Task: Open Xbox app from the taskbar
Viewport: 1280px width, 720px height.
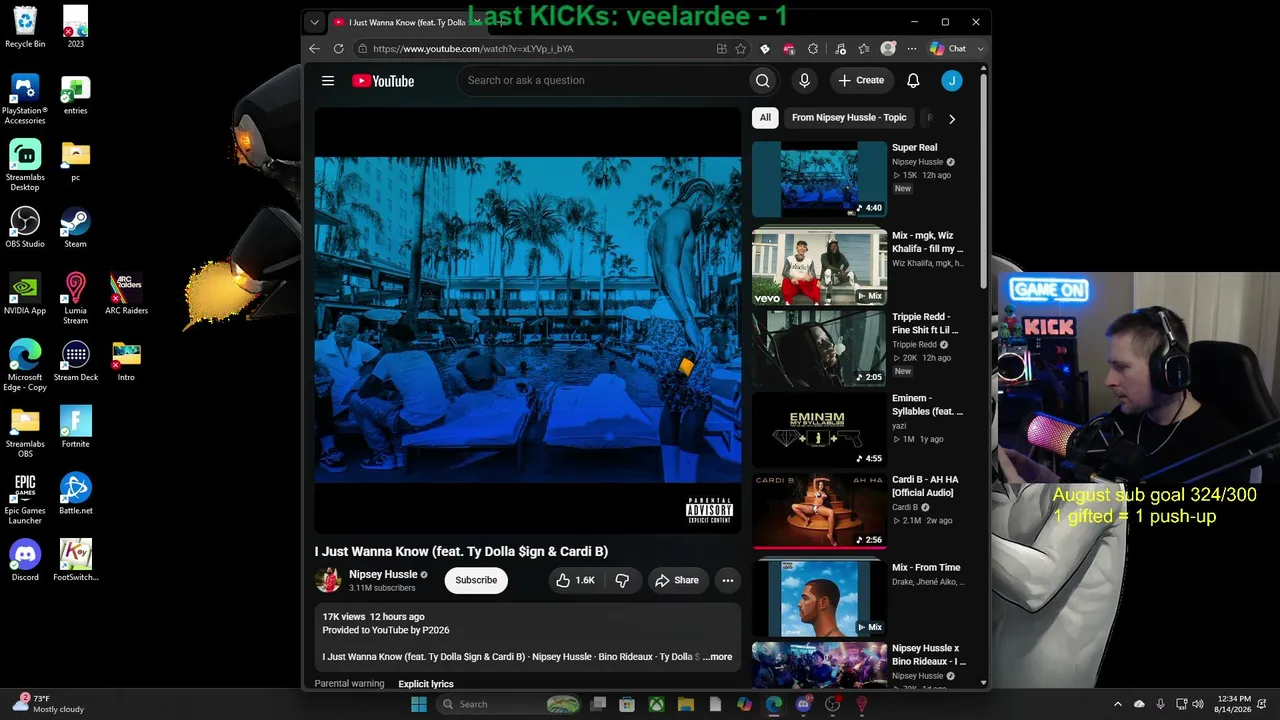Action: [x=657, y=704]
